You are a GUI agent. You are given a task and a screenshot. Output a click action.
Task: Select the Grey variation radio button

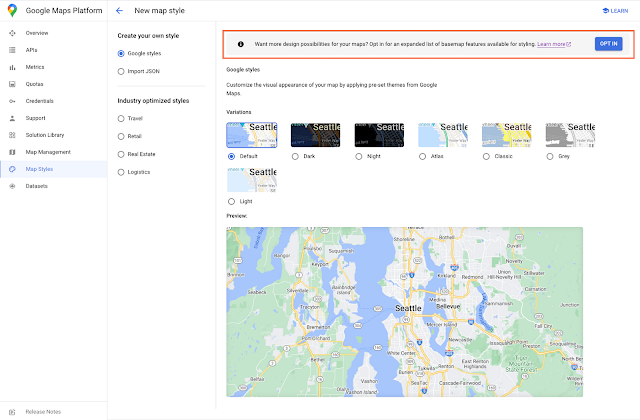(x=550, y=156)
